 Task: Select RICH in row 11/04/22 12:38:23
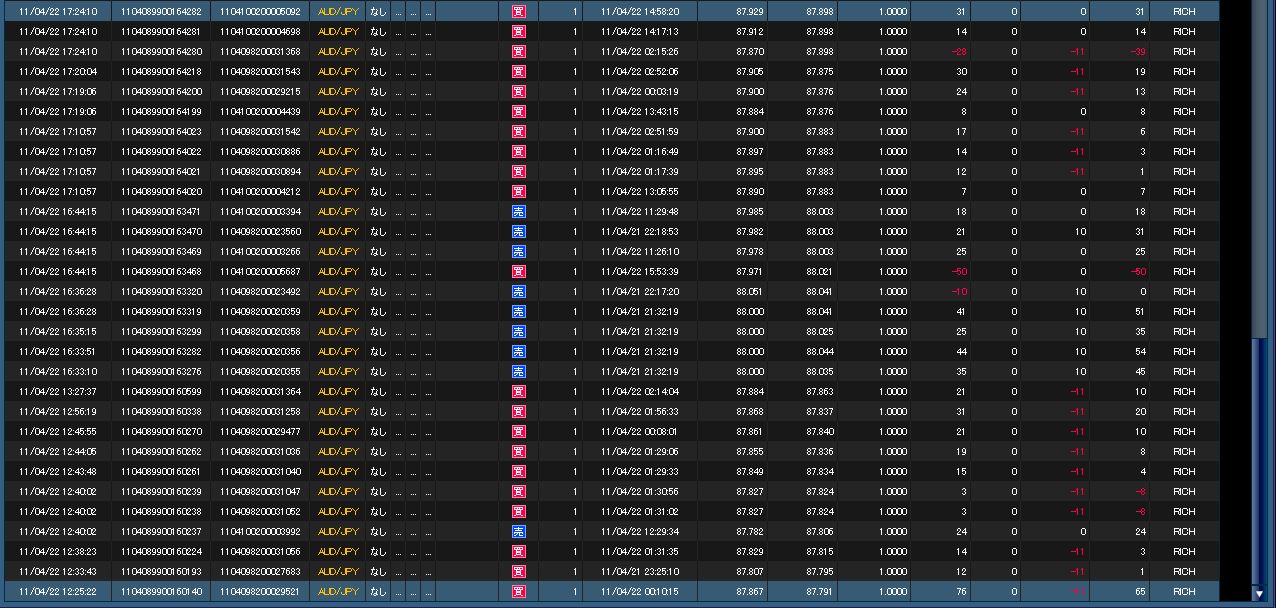pos(1184,552)
